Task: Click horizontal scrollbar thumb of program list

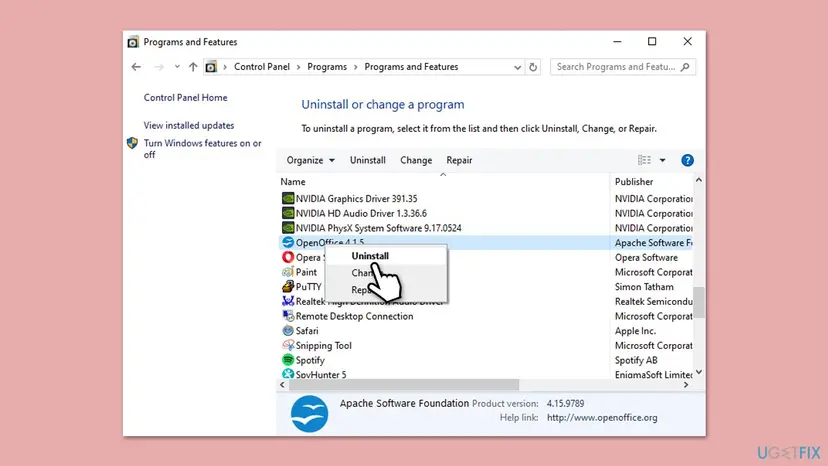Action: (x=403, y=385)
